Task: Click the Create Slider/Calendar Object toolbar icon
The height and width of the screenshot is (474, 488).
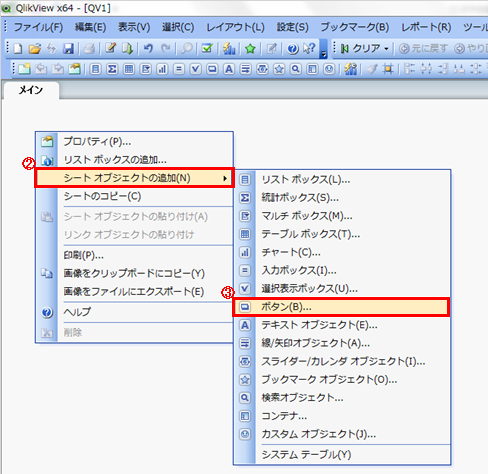Action: point(262,69)
